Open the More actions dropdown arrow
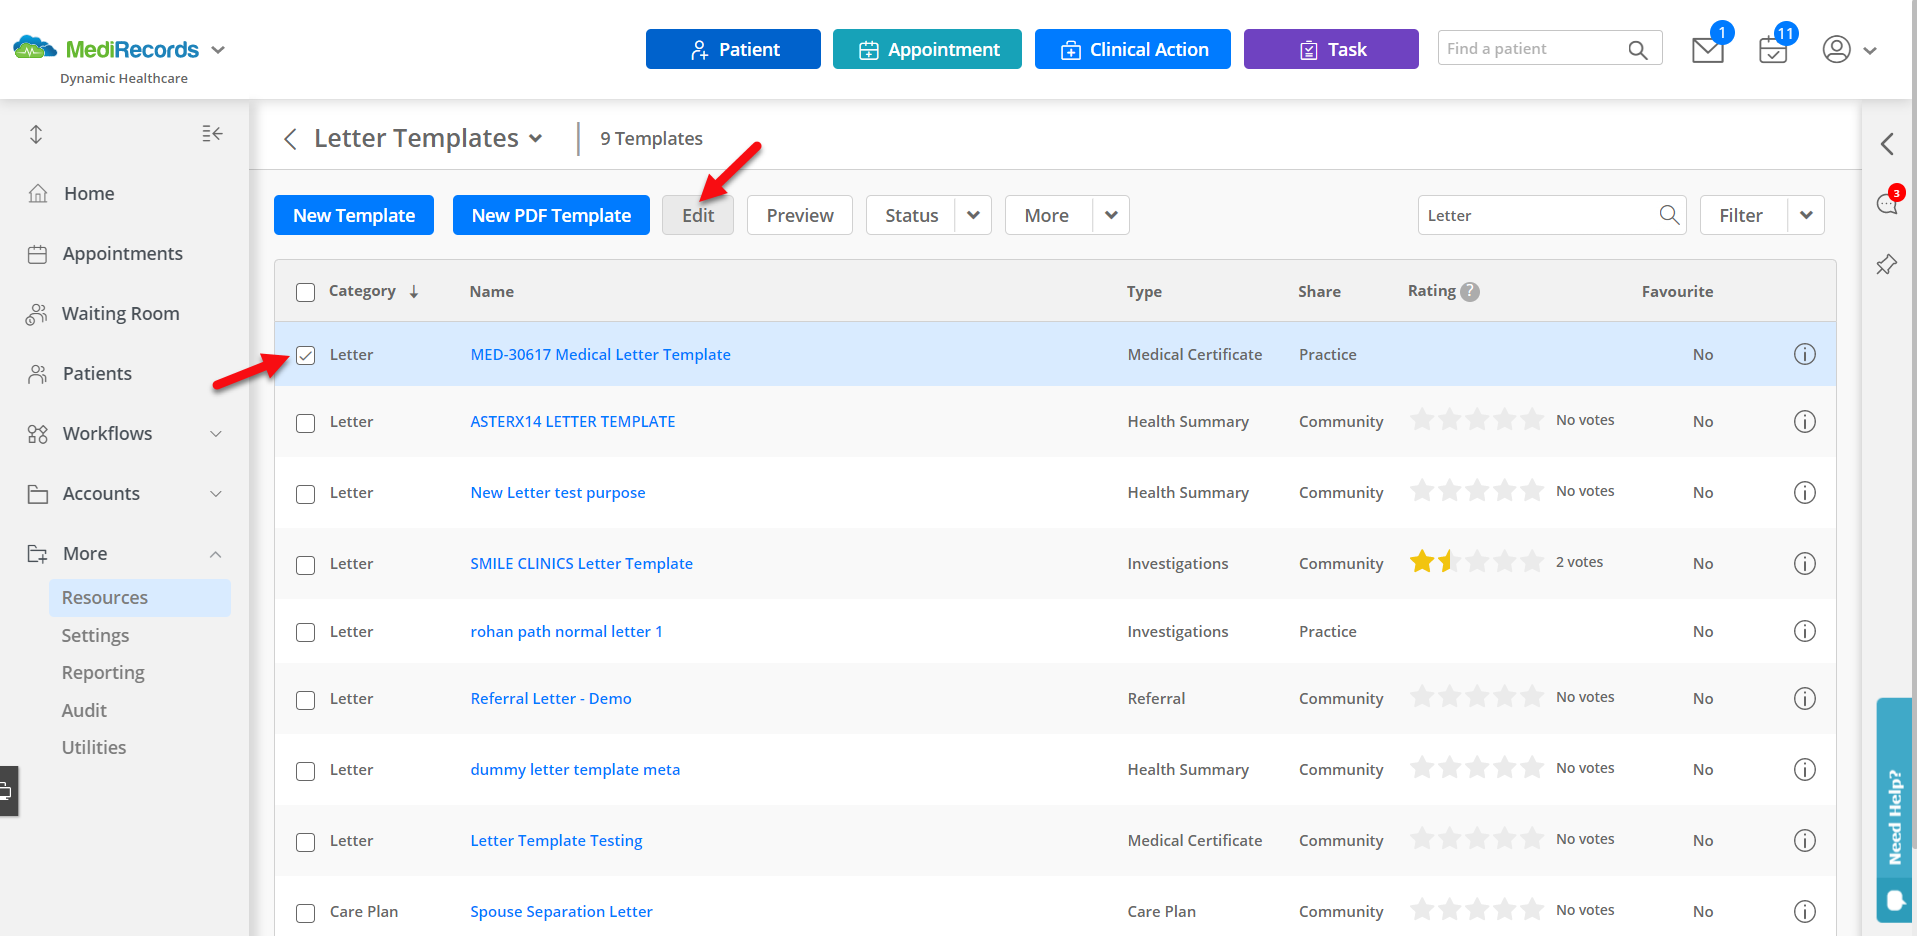1917x936 pixels. click(1111, 215)
